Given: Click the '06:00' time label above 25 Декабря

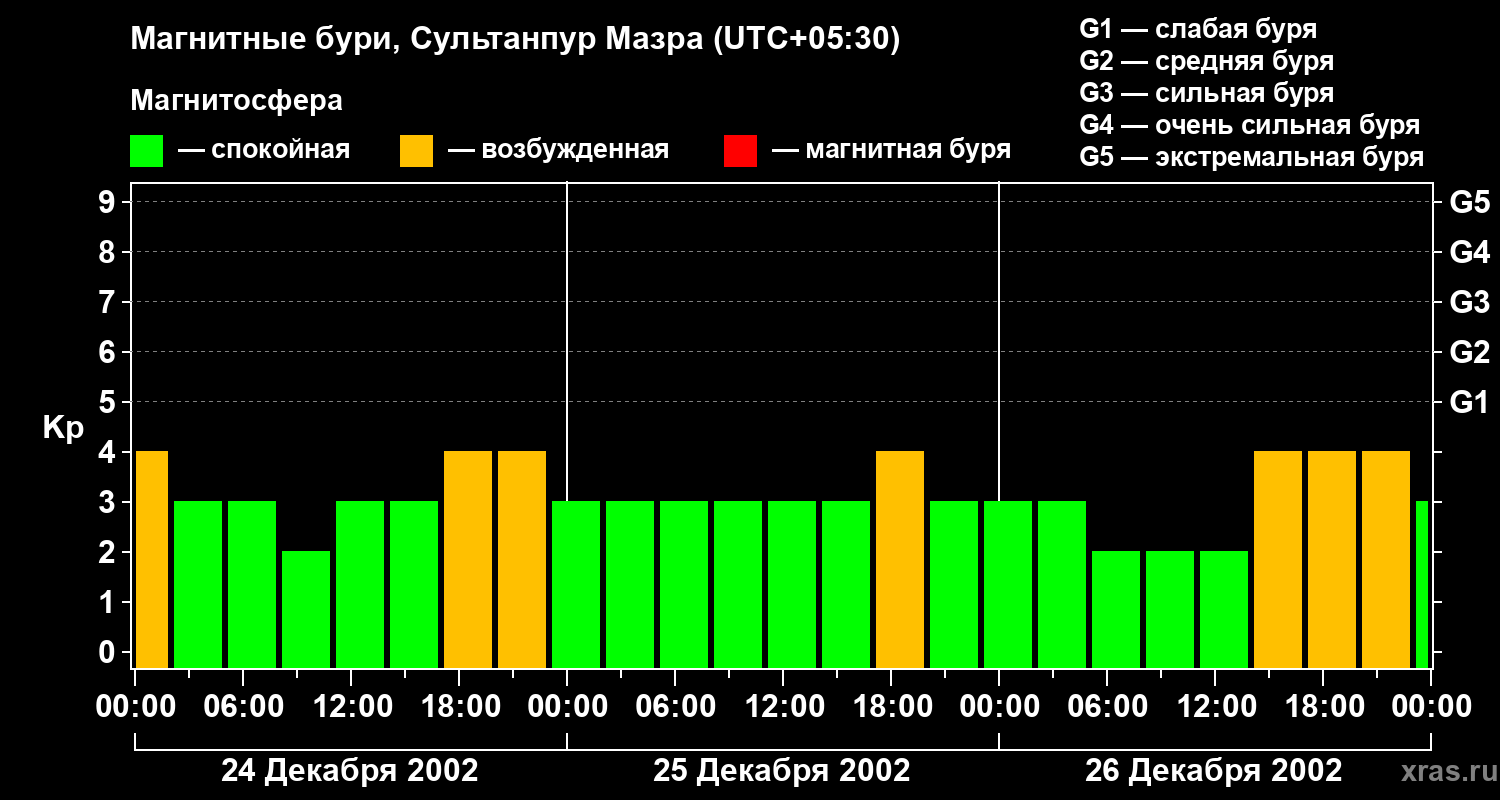Looking at the screenshot, I should tap(674, 707).
